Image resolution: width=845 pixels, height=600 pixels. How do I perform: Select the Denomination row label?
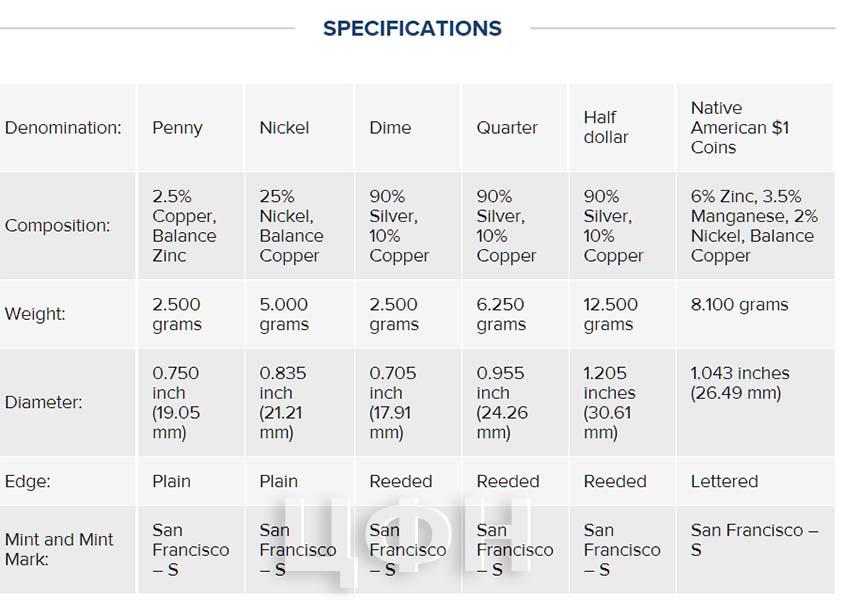click(x=63, y=128)
